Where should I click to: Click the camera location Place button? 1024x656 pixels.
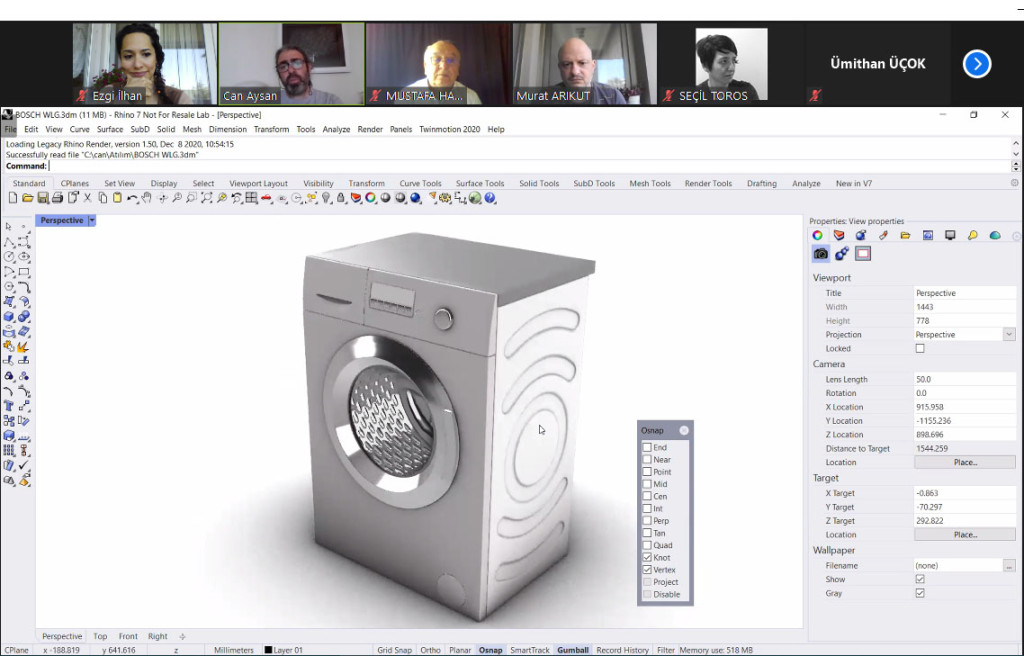[964, 462]
